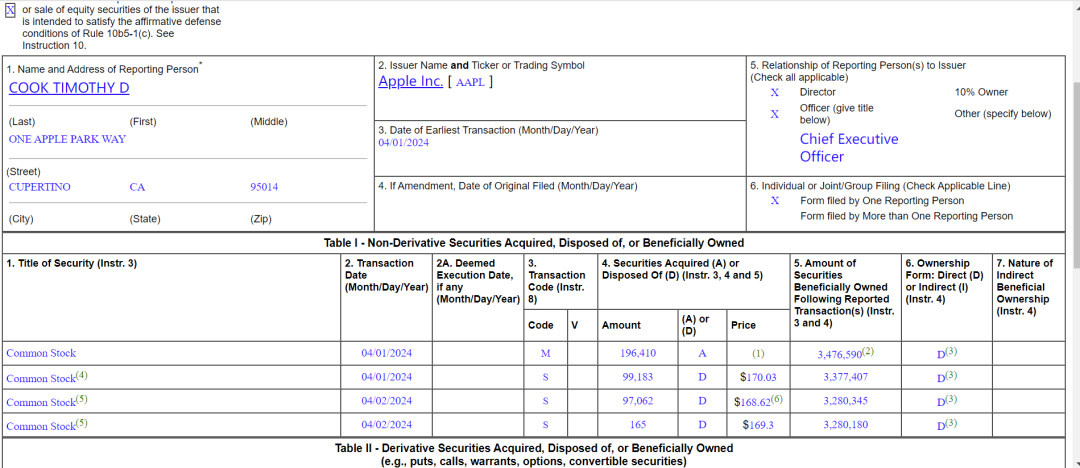
Task: Click the $170.03 price value
Action: point(758,377)
